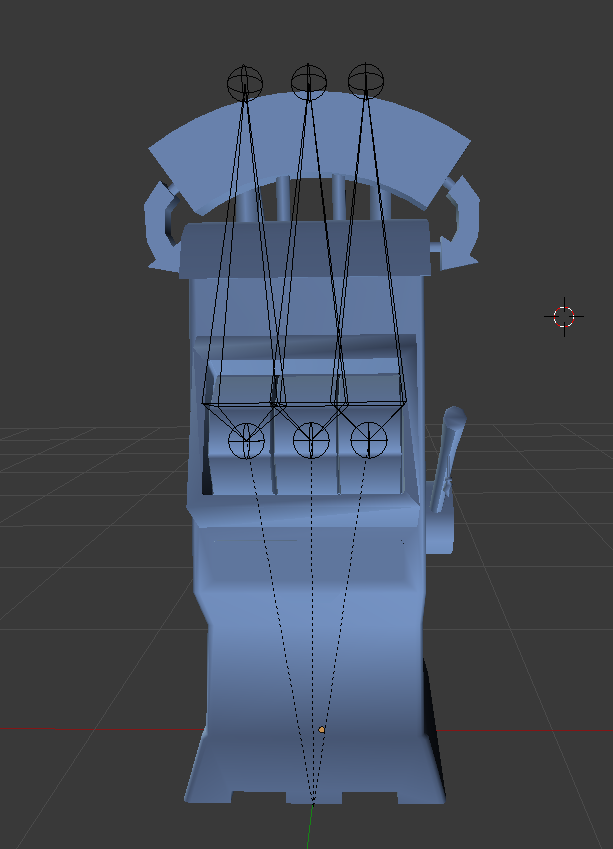Click the machine's top cap block
Viewport: 613px width, 849px height.
[305, 249]
